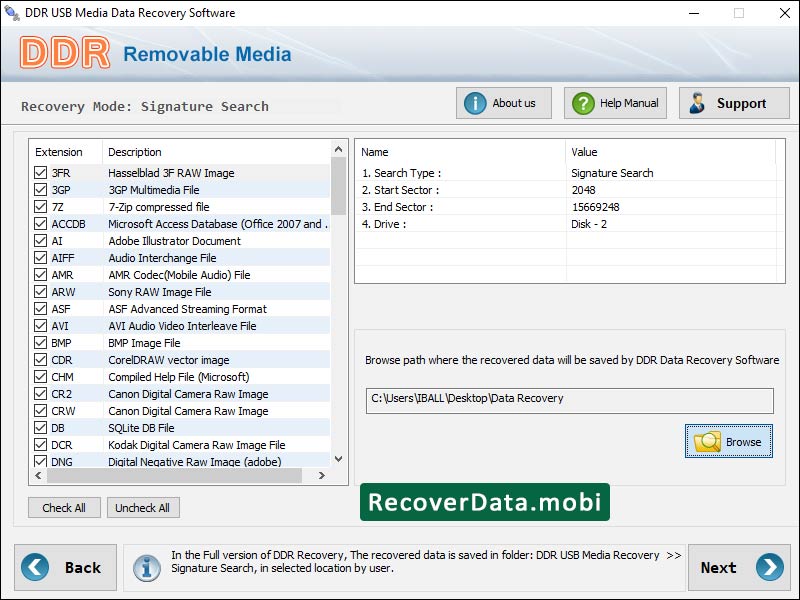Click the horizontal scrollbar thumb
This screenshot has height=600, width=800.
point(174,476)
